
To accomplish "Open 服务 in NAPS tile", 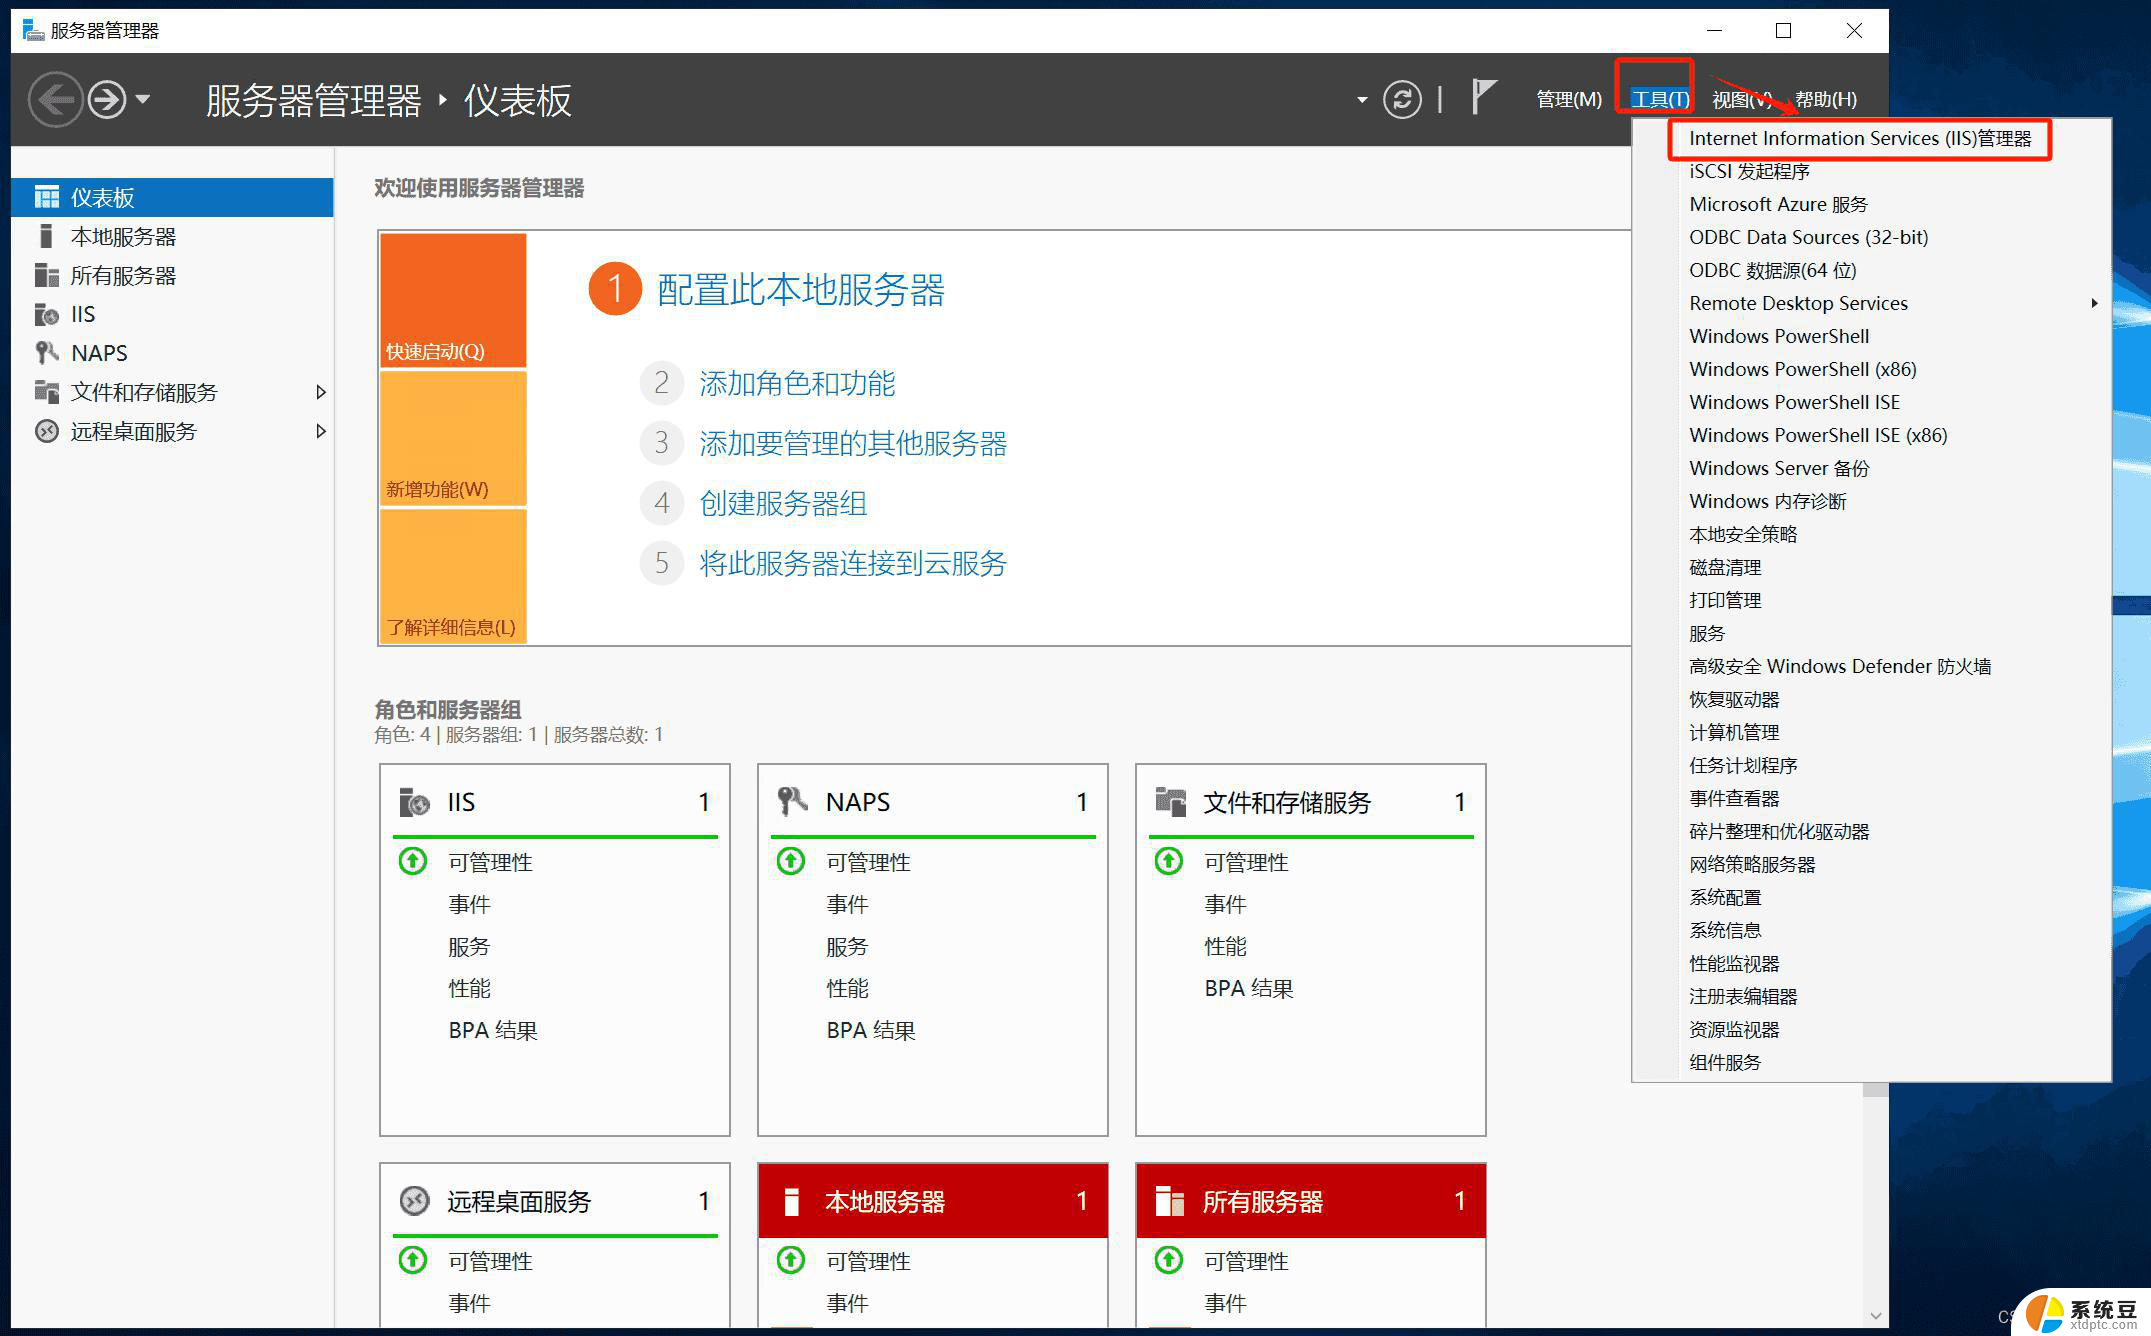I will pos(847,946).
